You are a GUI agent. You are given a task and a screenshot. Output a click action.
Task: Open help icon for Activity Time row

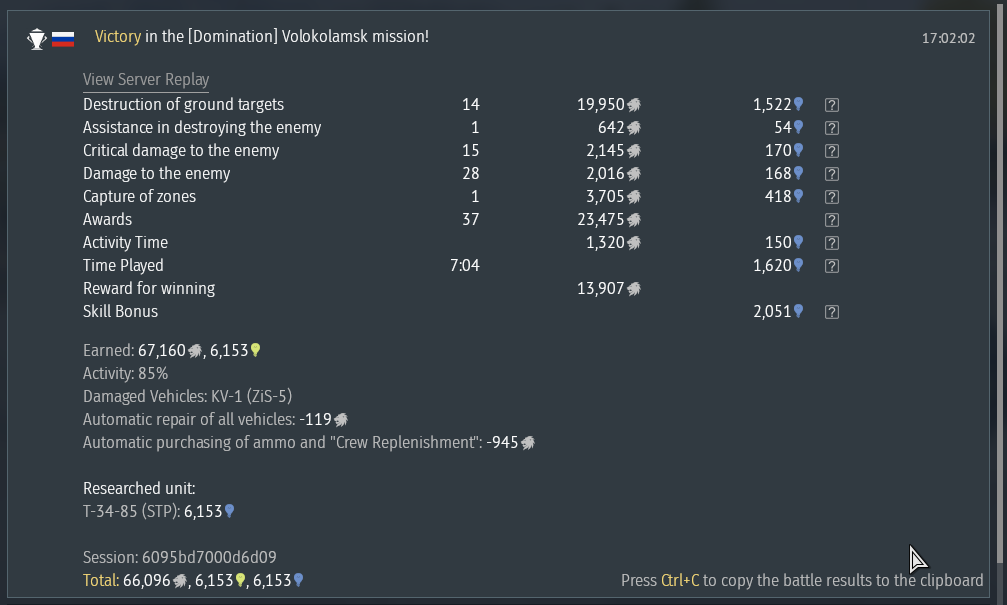pos(831,243)
